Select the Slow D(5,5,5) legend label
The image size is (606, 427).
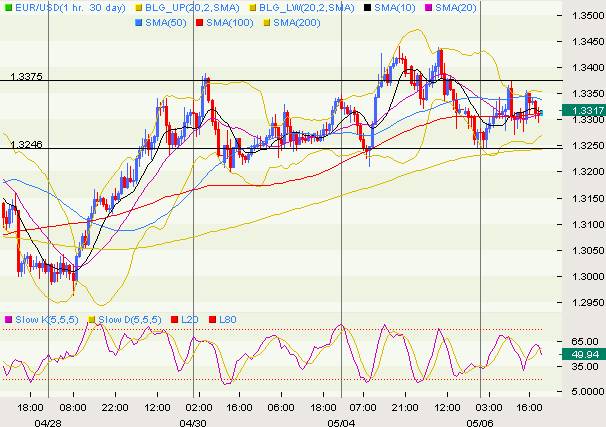click(130, 320)
